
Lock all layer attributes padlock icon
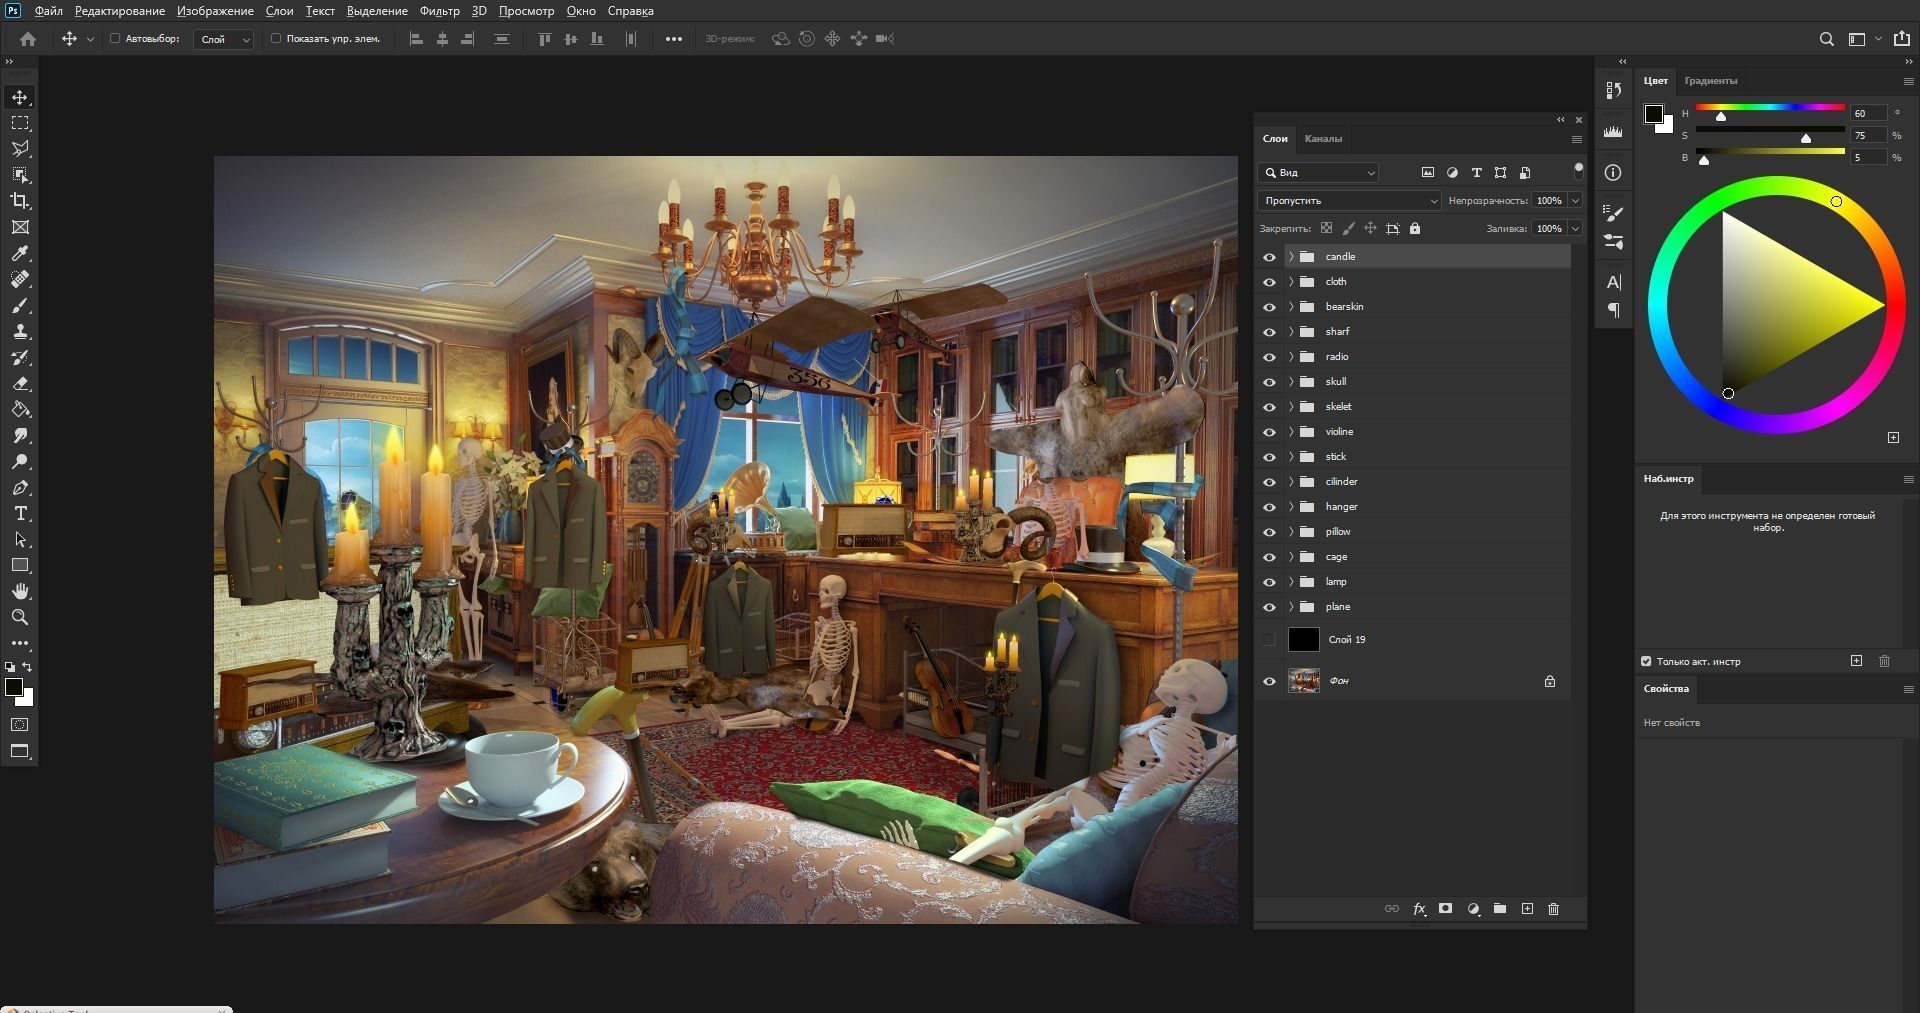coord(1415,228)
